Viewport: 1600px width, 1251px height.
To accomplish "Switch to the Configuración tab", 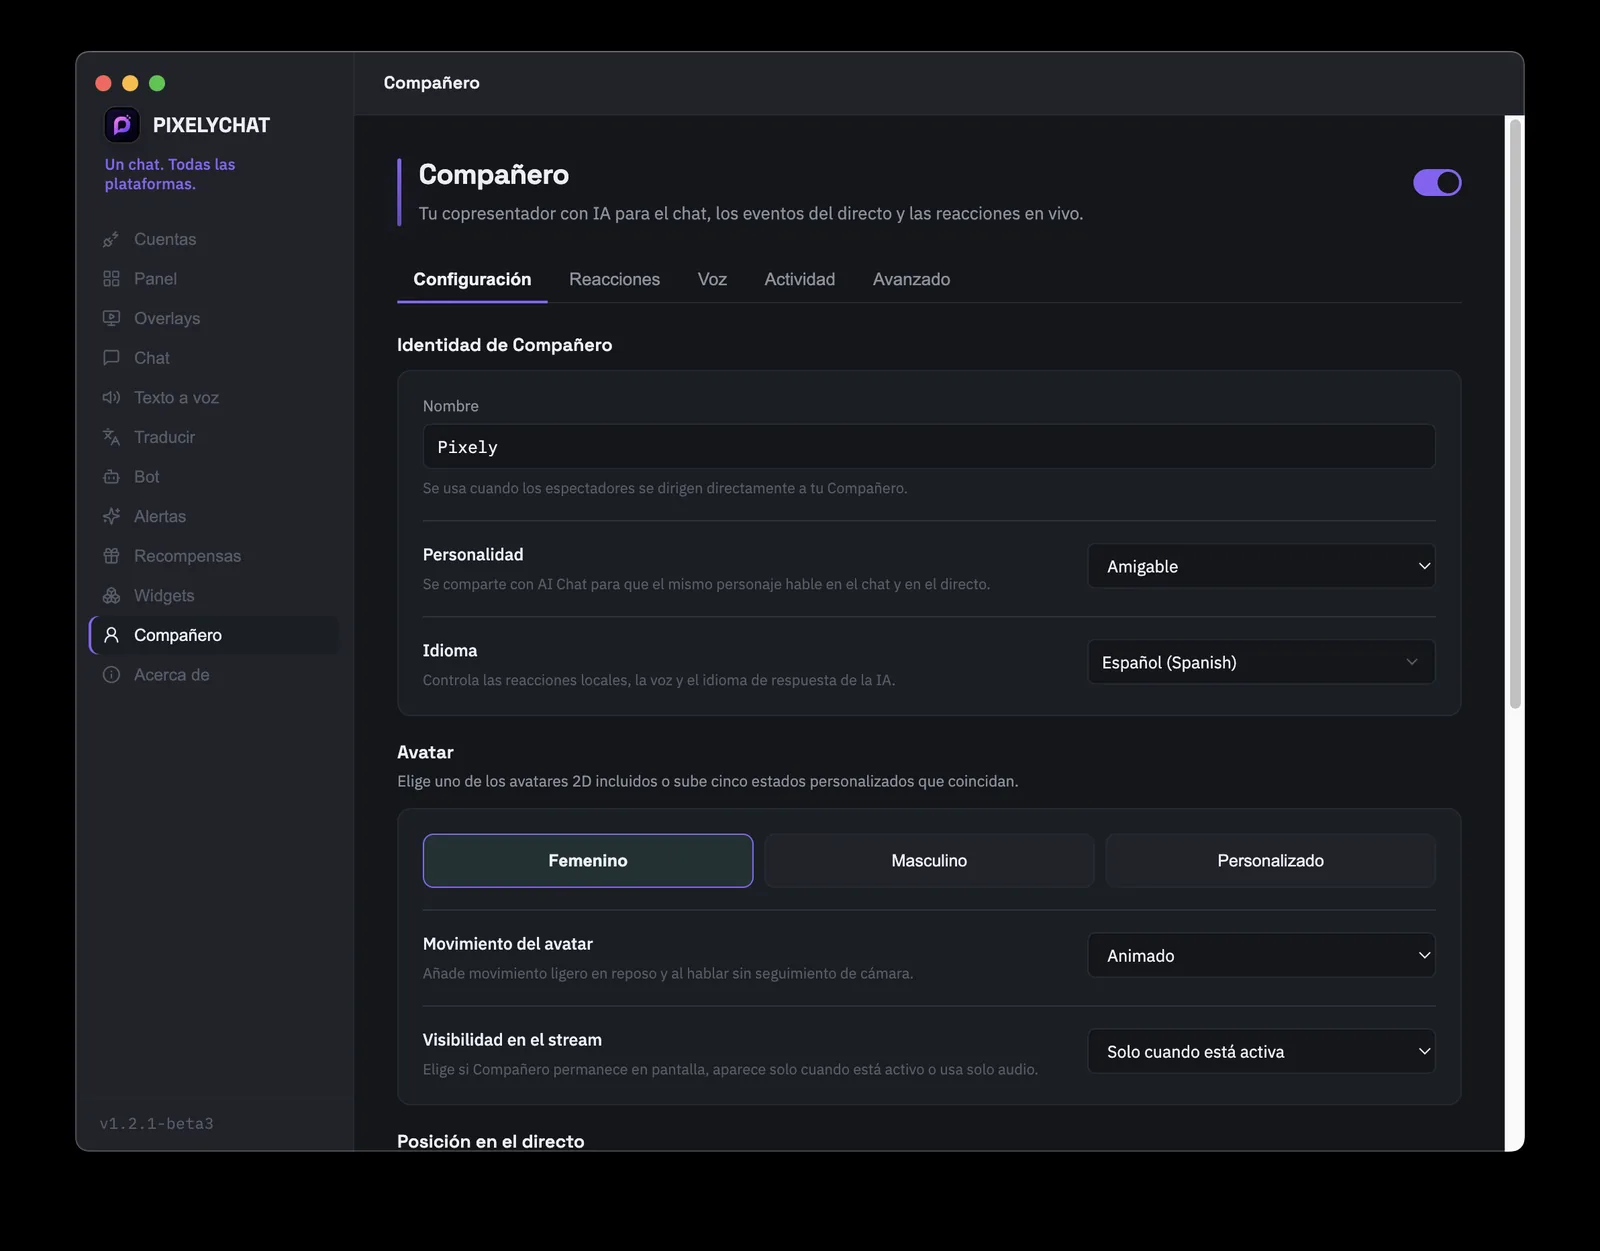I will click(x=472, y=279).
